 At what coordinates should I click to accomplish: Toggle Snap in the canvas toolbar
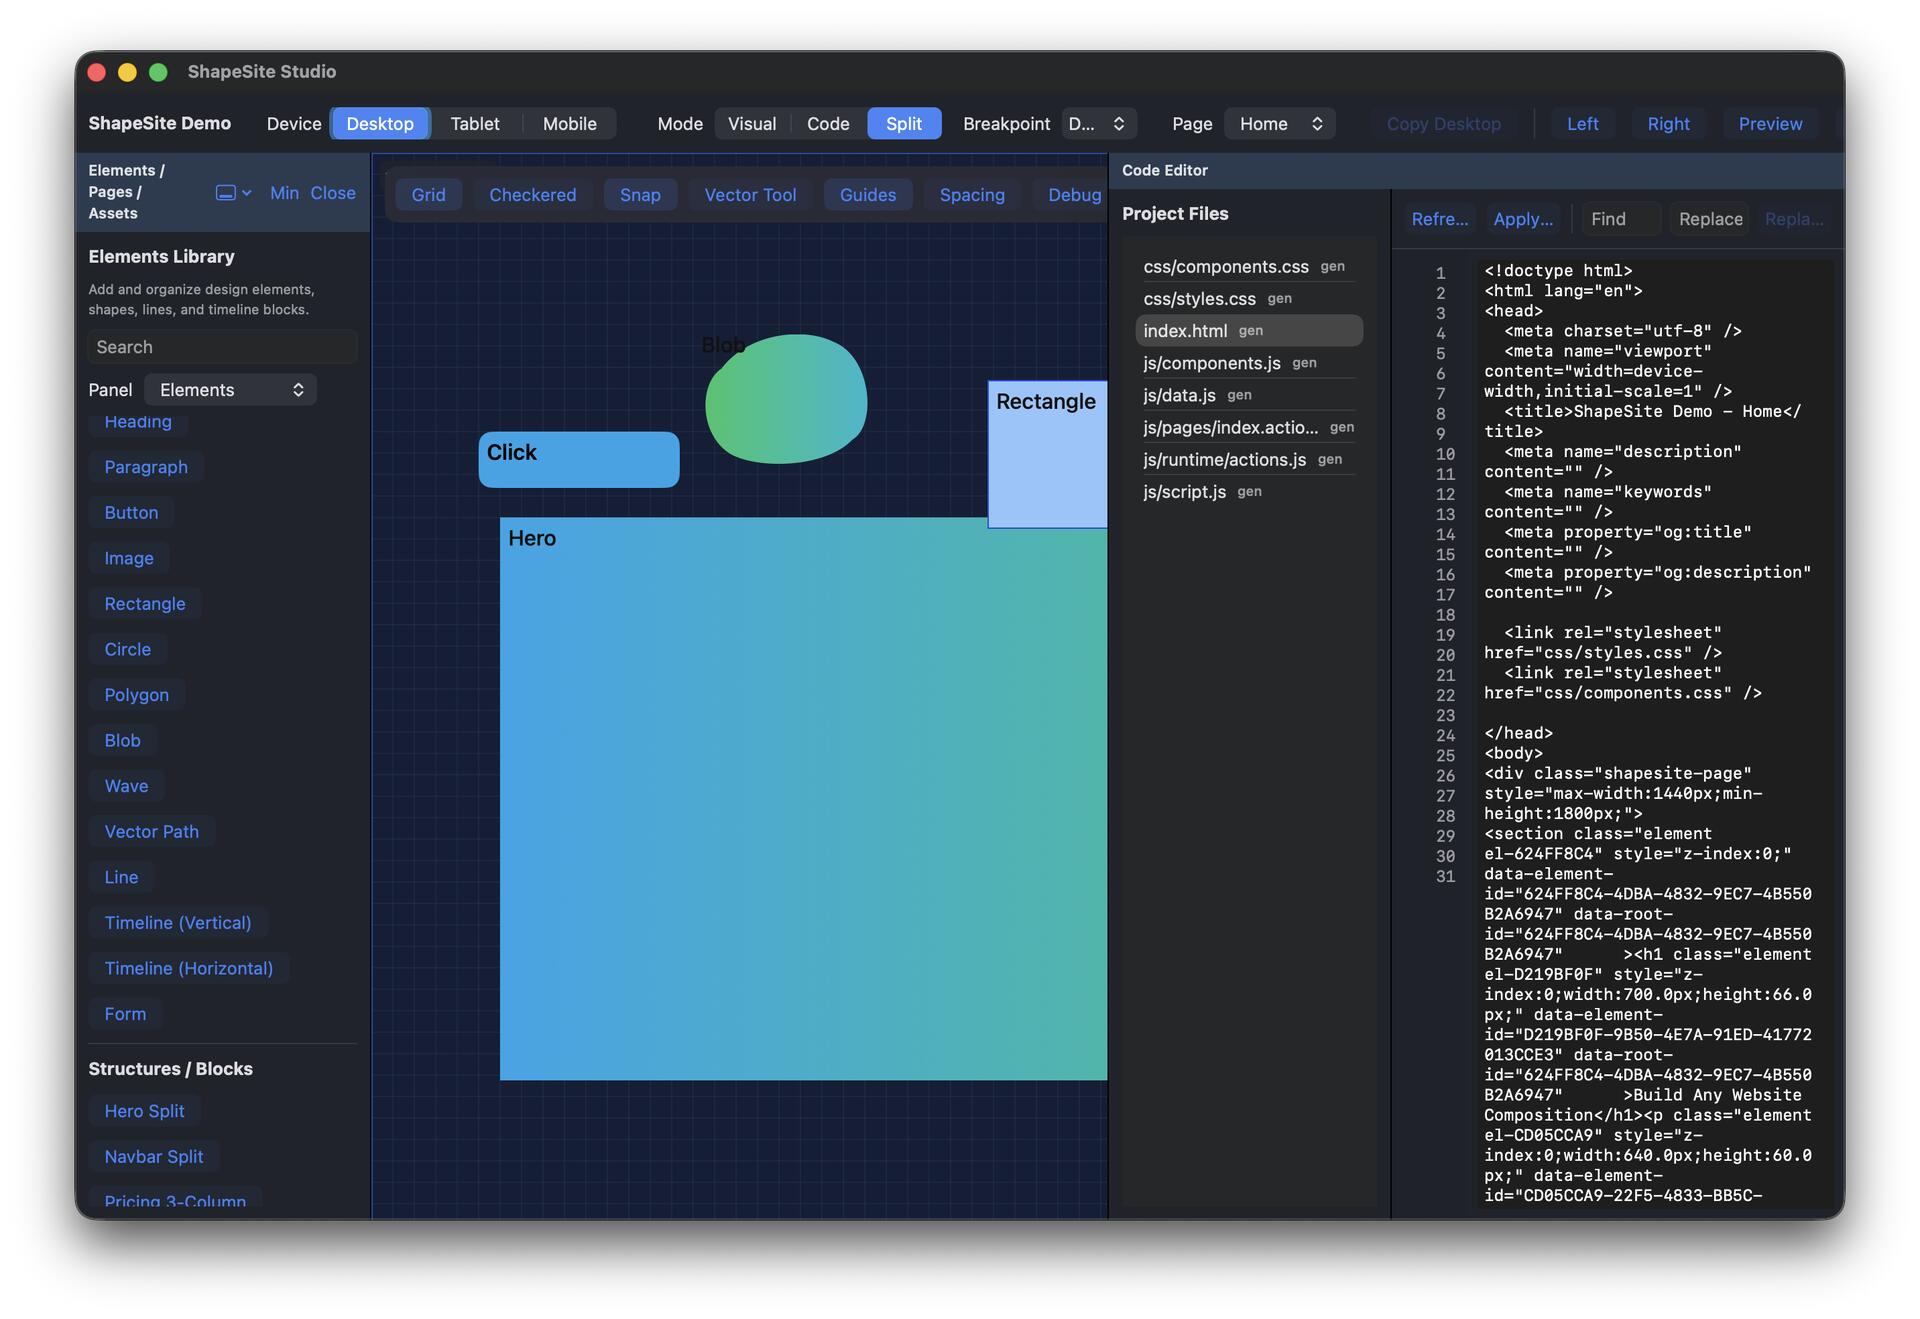click(x=639, y=195)
